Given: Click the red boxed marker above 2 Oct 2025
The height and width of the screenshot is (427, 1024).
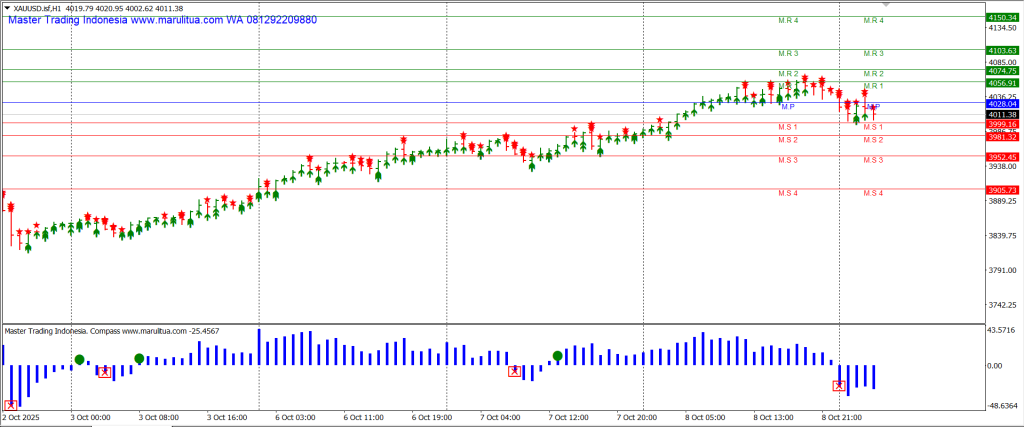Looking at the screenshot, I should tap(11, 405).
